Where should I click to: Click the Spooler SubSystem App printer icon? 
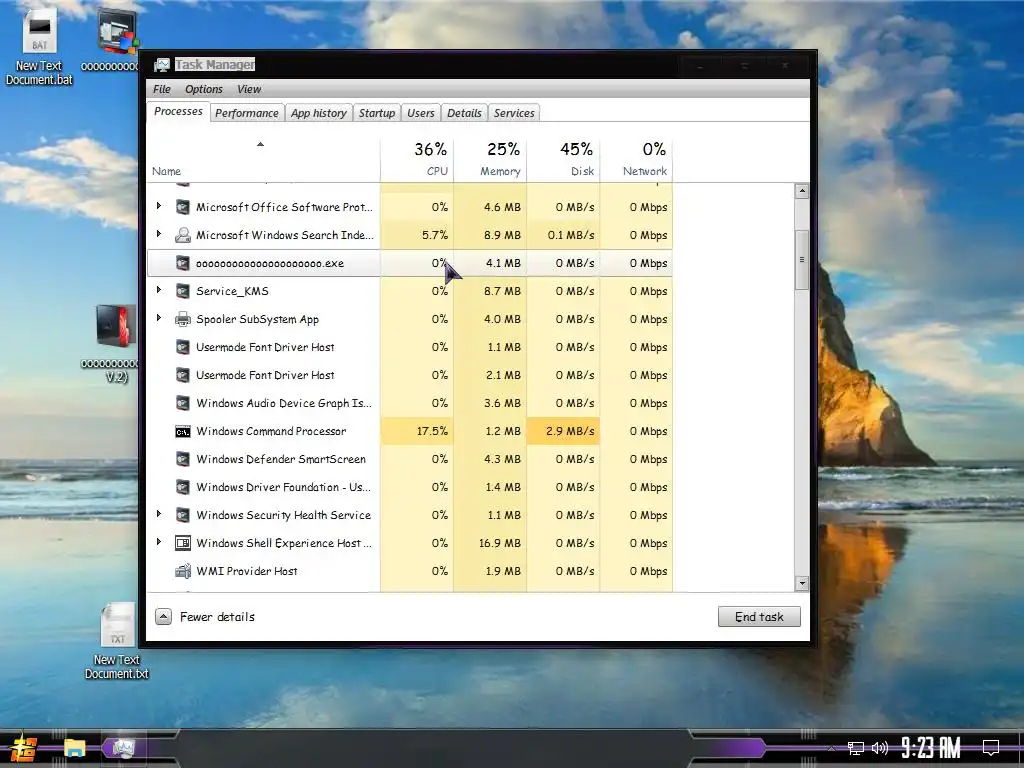tap(183, 319)
